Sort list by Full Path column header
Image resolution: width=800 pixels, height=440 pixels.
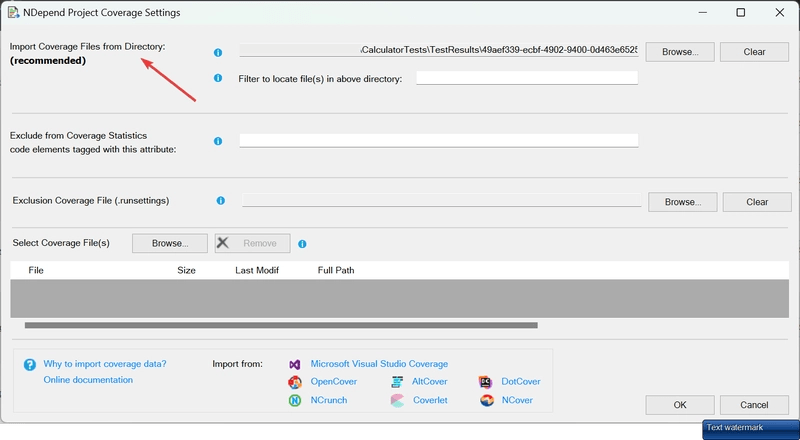click(336, 271)
